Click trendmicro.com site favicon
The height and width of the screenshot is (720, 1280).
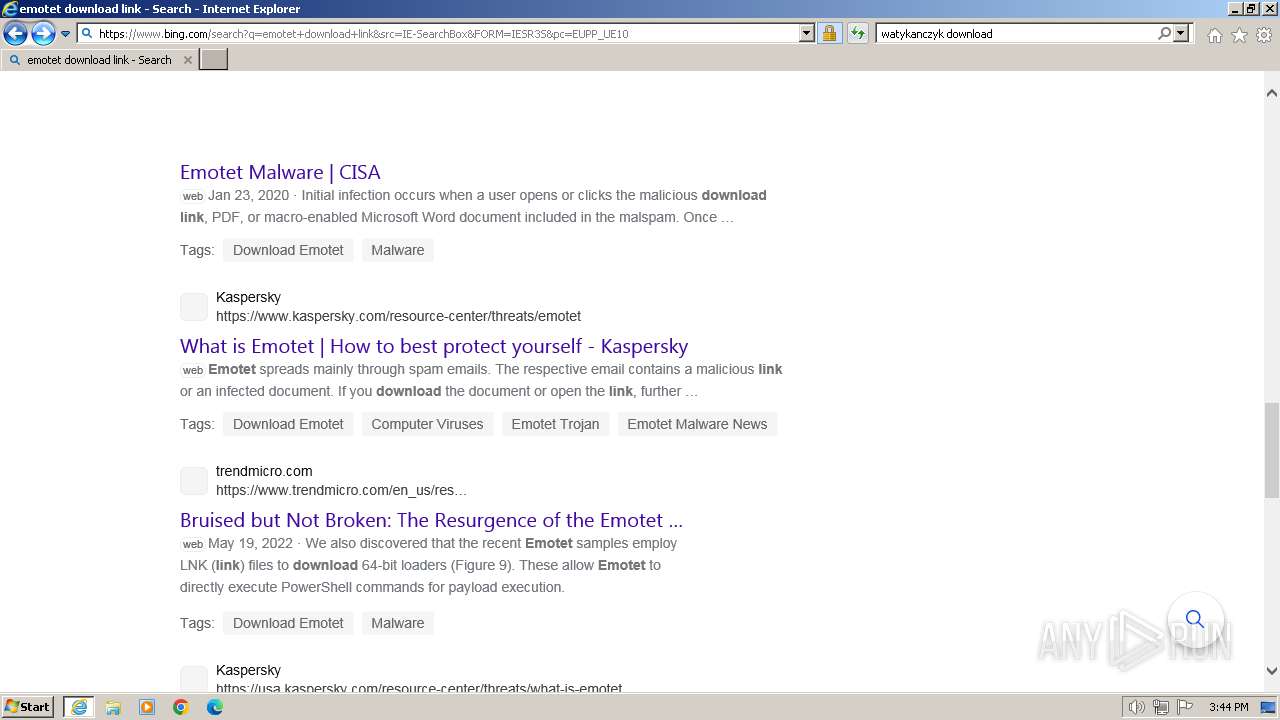click(x=194, y=481)
